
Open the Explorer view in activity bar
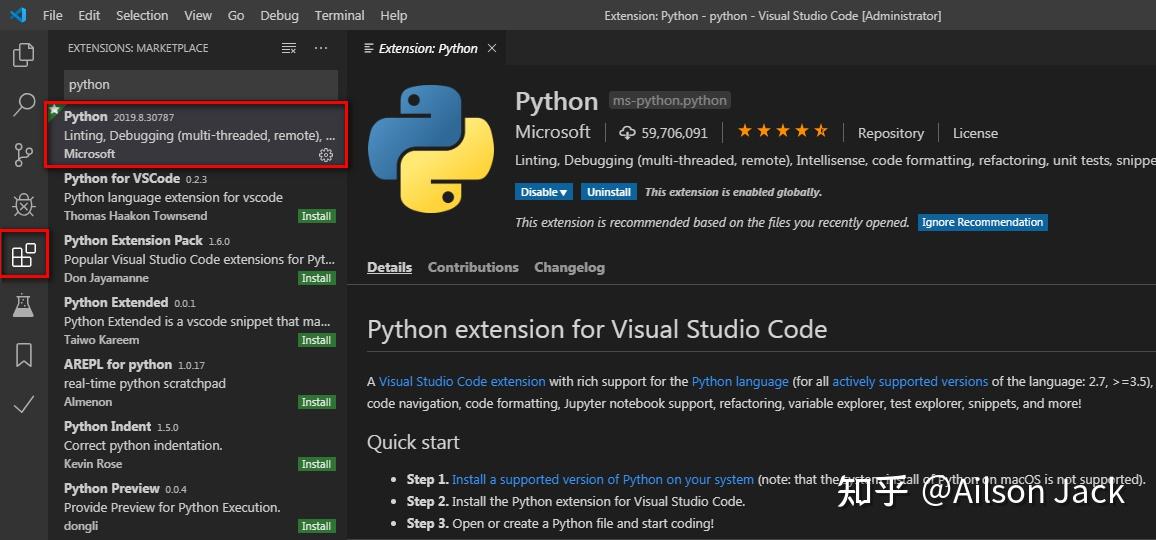pos(24,55)
